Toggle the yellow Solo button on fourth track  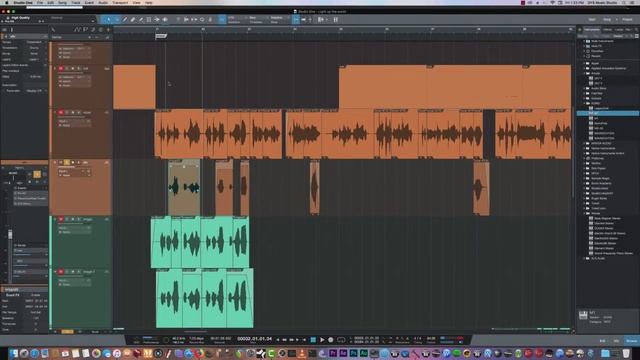click(x=67, y=162)
